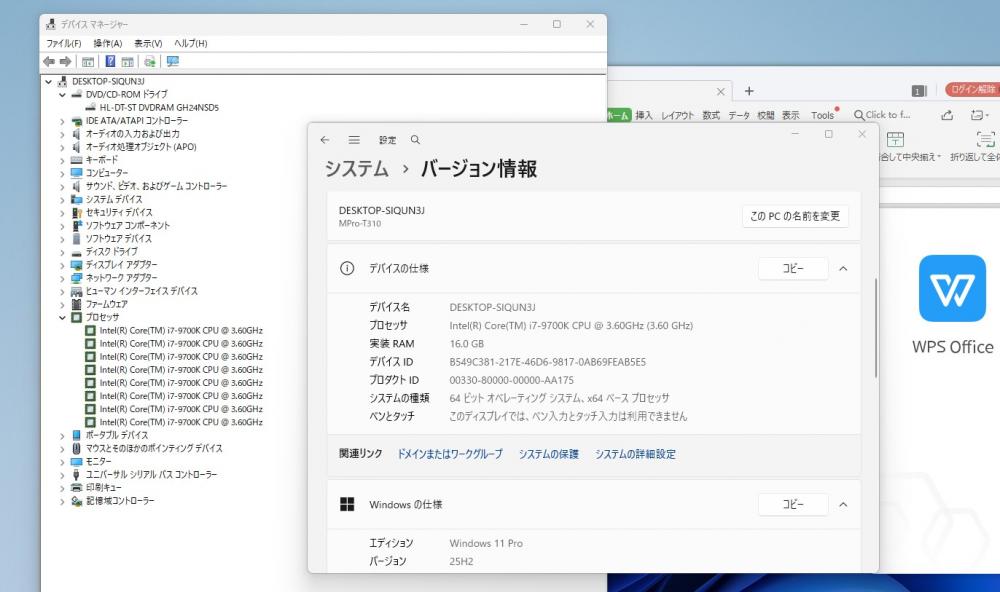Click the ログイン button in WPS
This screenshot has height=592, width=1000.
coord(972,89)
